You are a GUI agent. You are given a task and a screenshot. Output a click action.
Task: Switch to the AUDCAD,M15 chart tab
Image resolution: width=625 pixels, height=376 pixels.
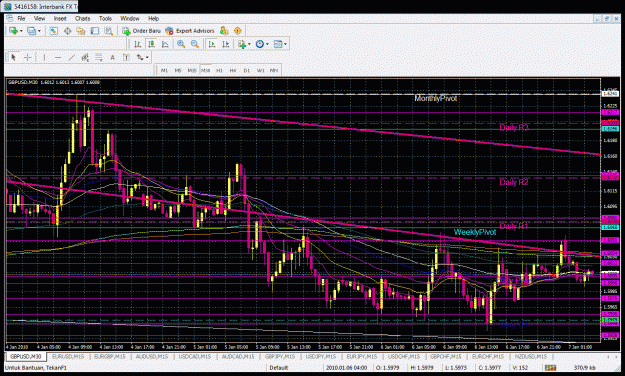[x=238, y=356]
